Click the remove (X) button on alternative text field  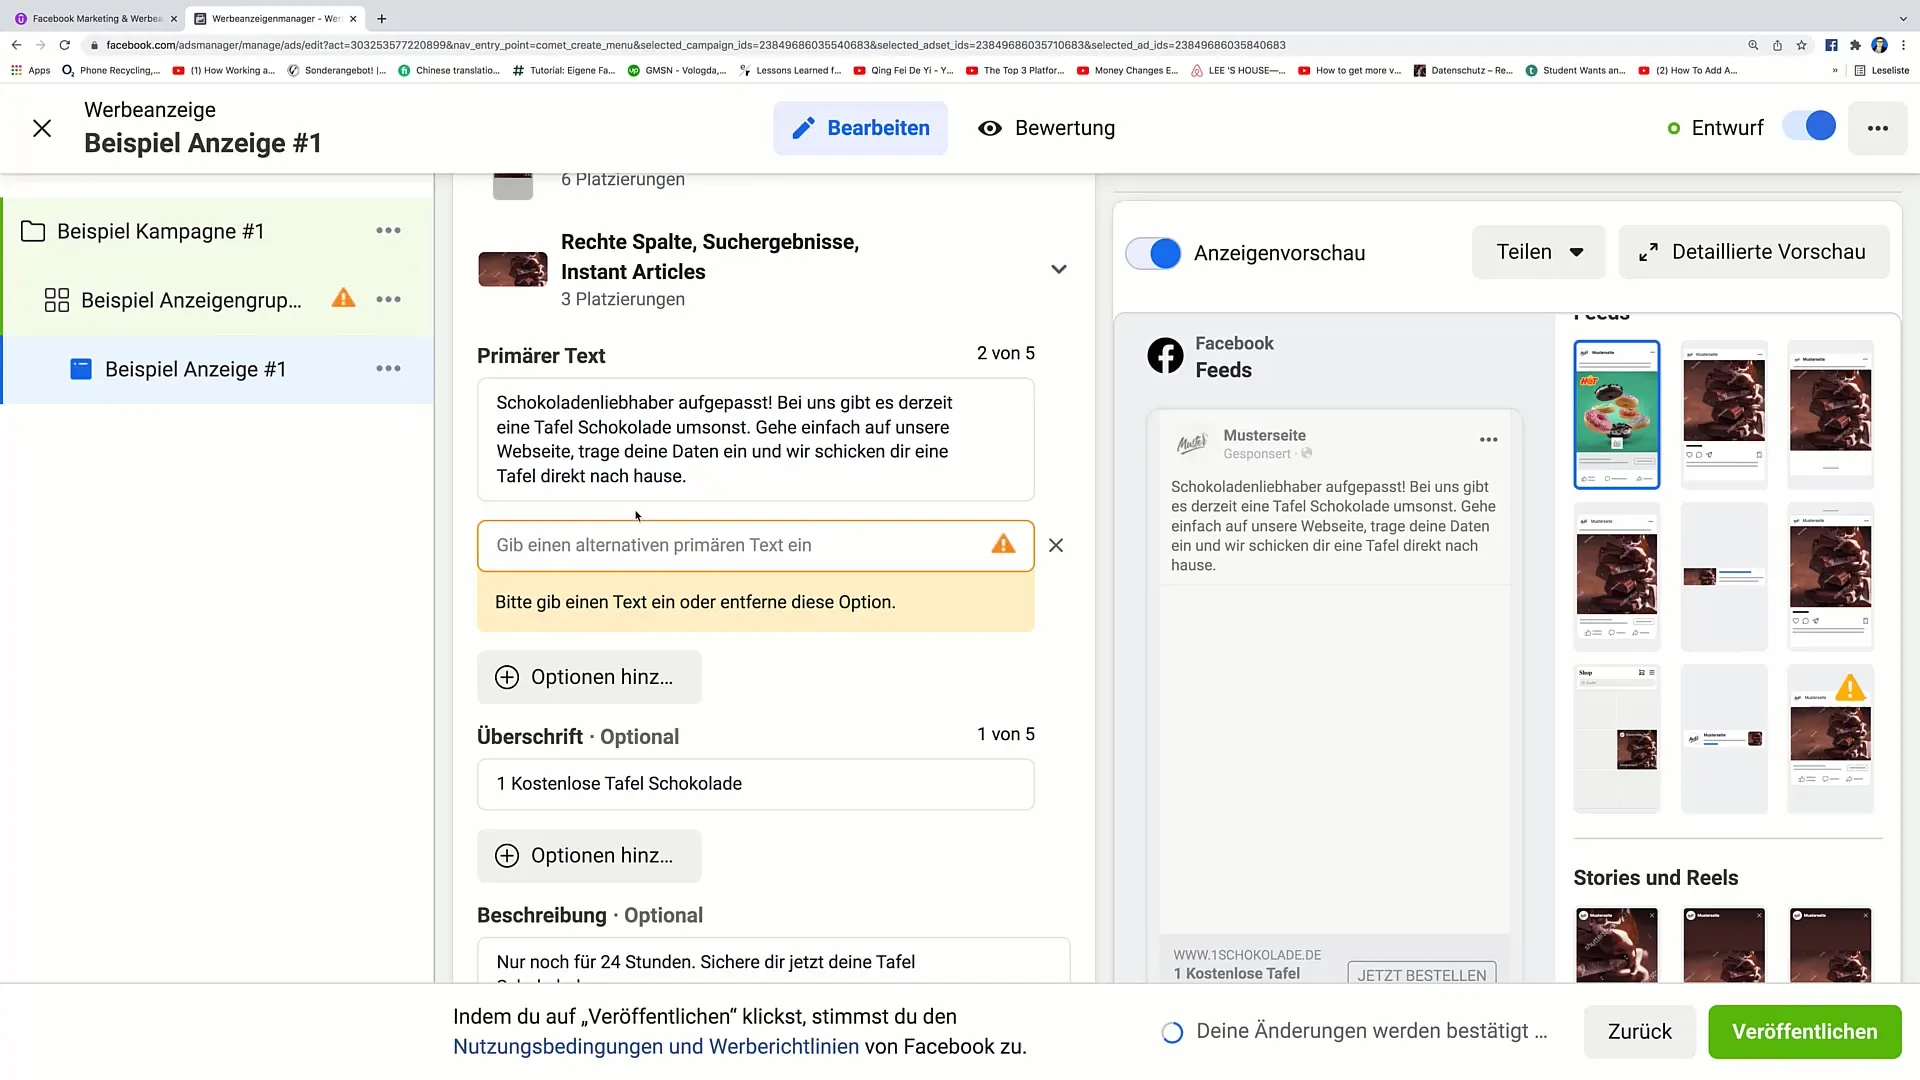[x=1055, y=545]
